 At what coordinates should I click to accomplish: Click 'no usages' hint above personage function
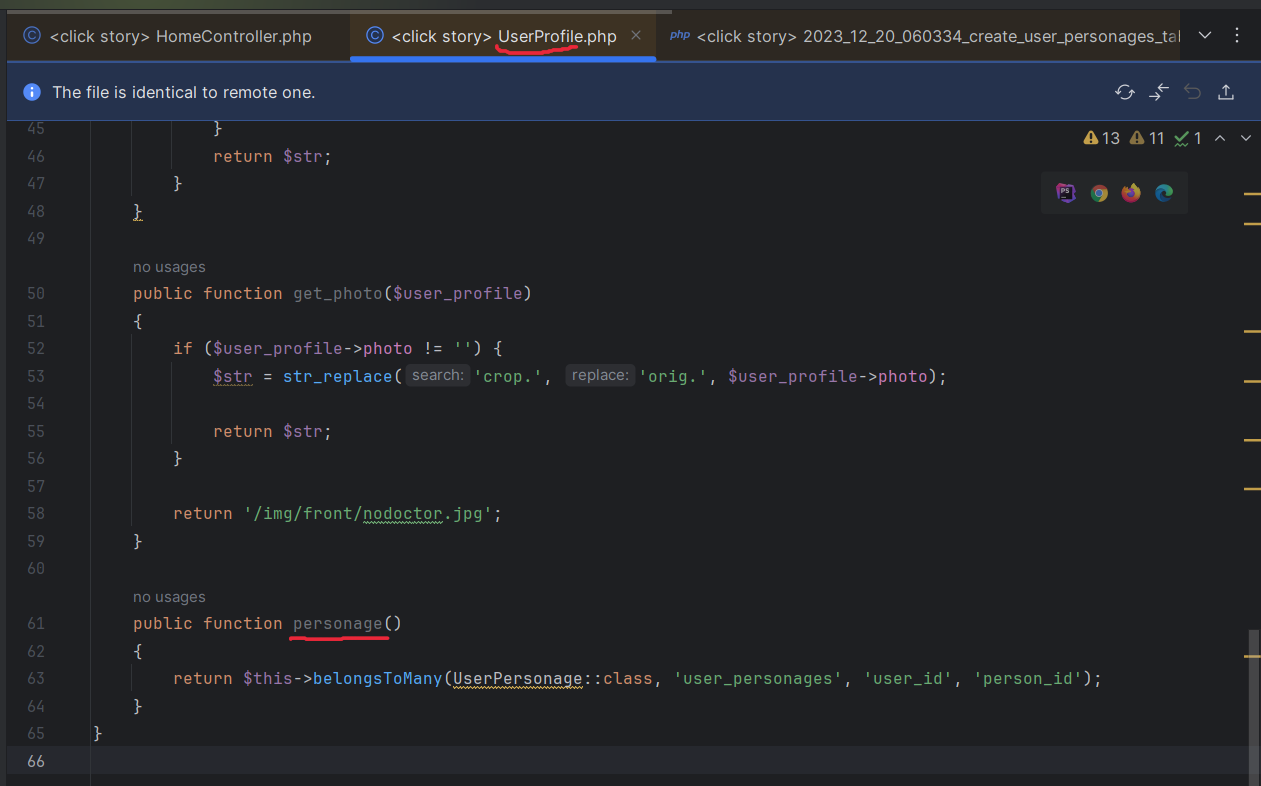[169, 597]
